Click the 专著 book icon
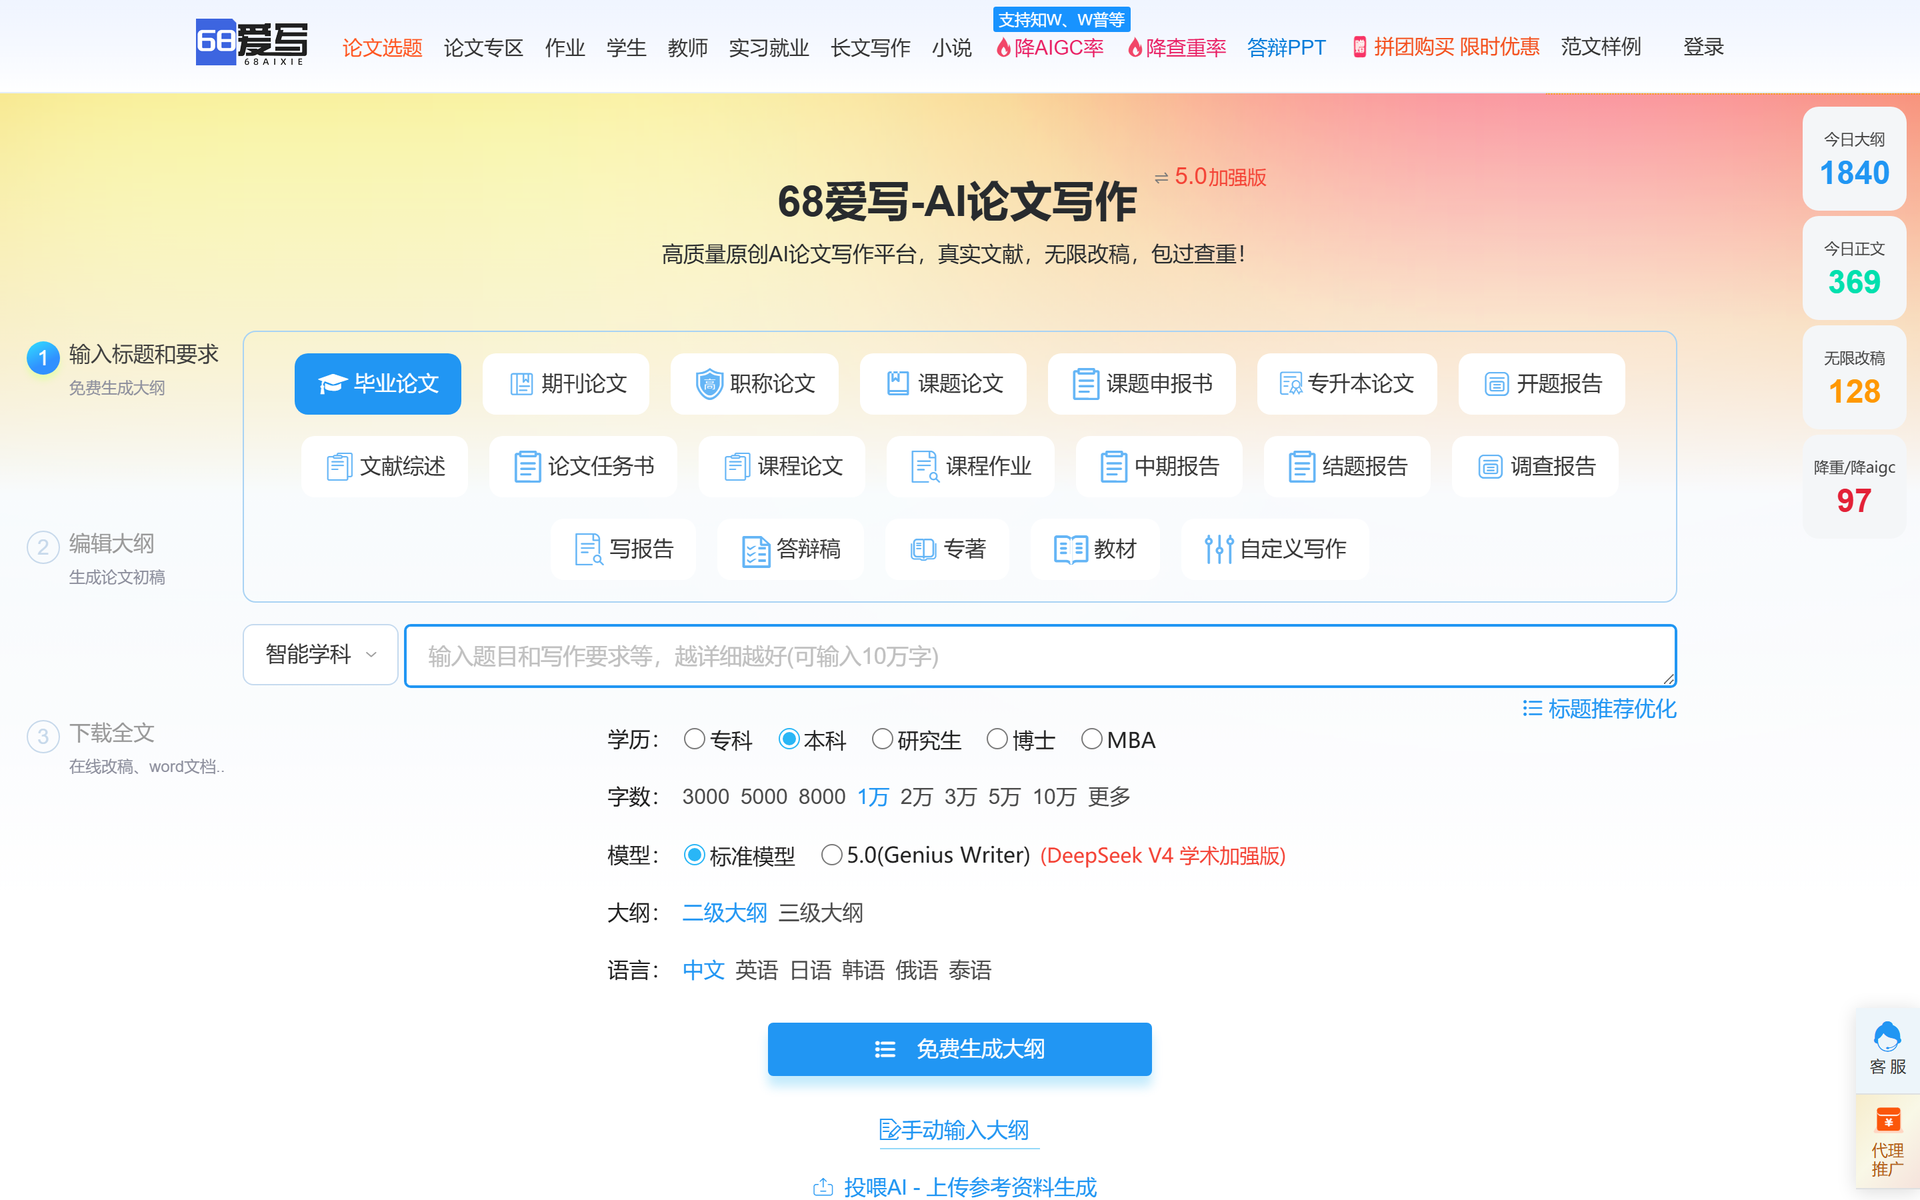 pyautogui.click(x=923, y=549)
